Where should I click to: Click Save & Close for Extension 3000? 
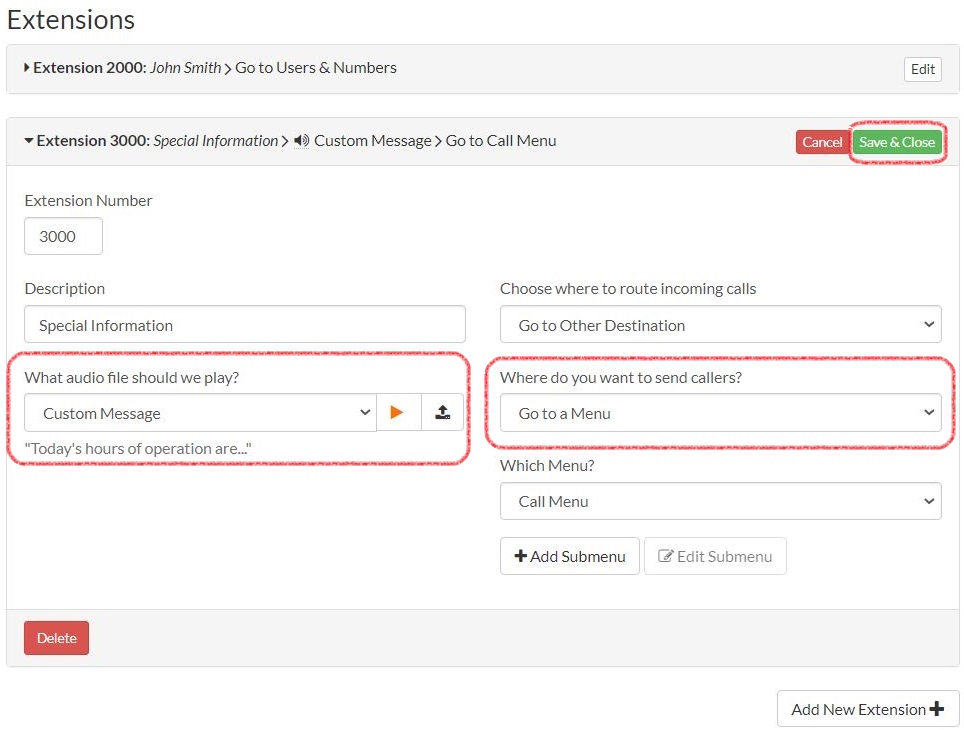pyautogui.click(x=897, y=142)
